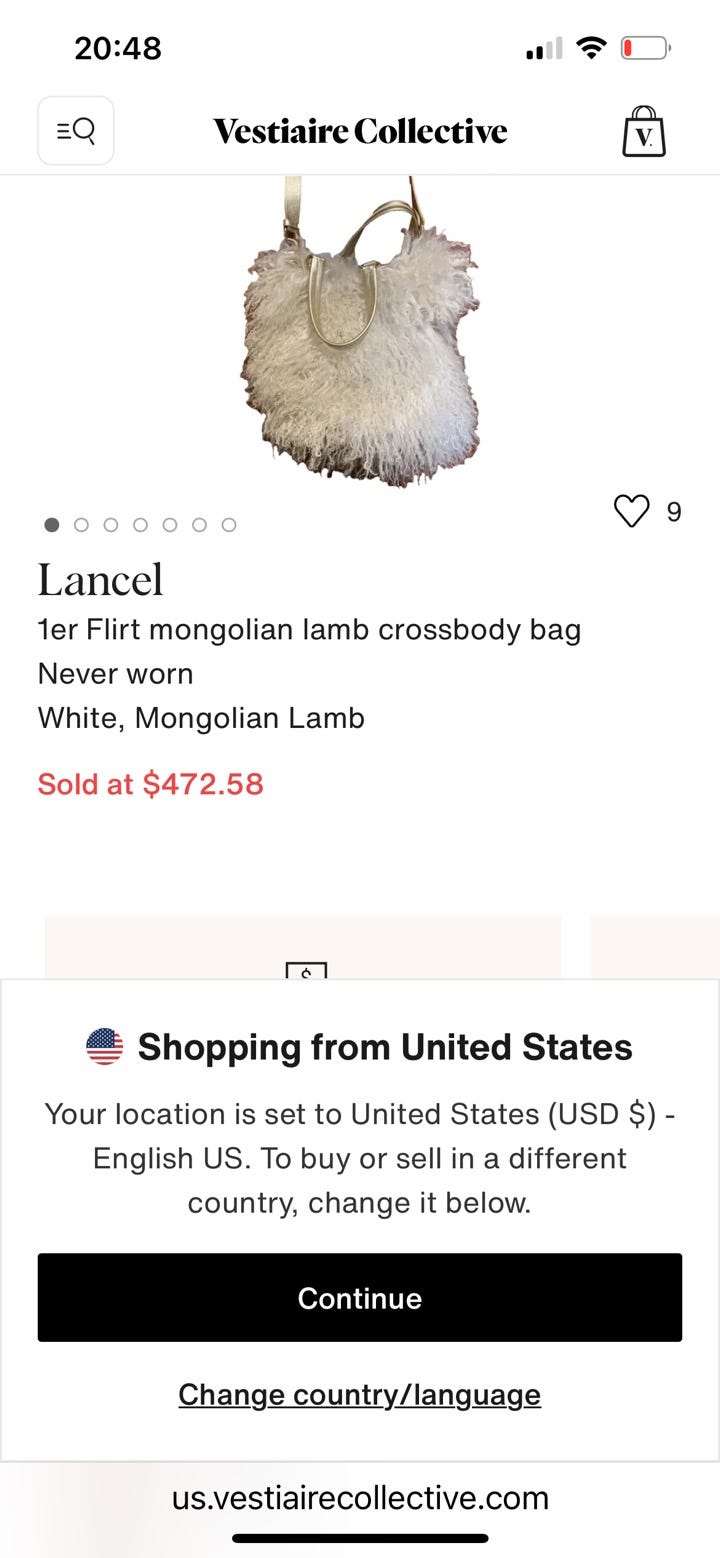Tap the dollar sign card icon

[x=306, y=971]
